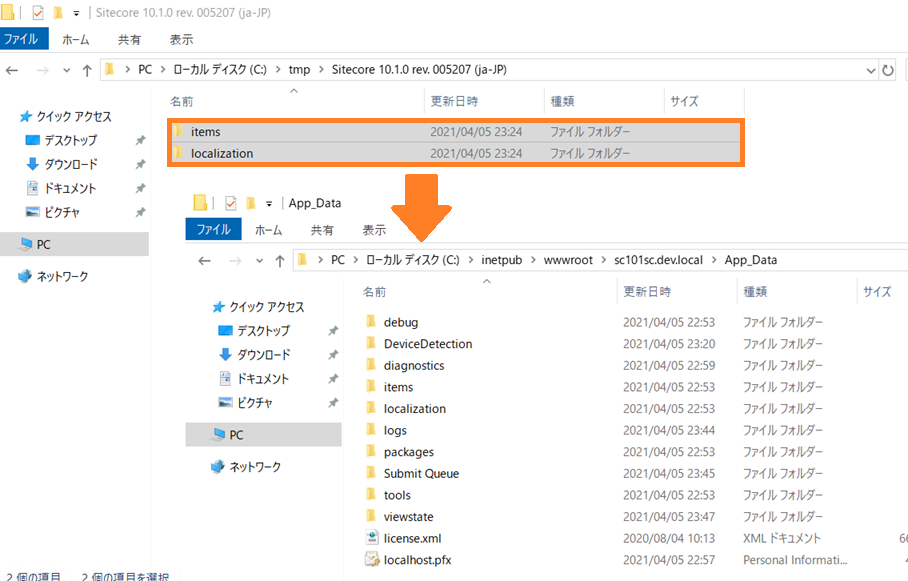Sort by 更新日時 column in App_Data window
Viewport: 908px width, 581px height.
[x=647, y=292]
